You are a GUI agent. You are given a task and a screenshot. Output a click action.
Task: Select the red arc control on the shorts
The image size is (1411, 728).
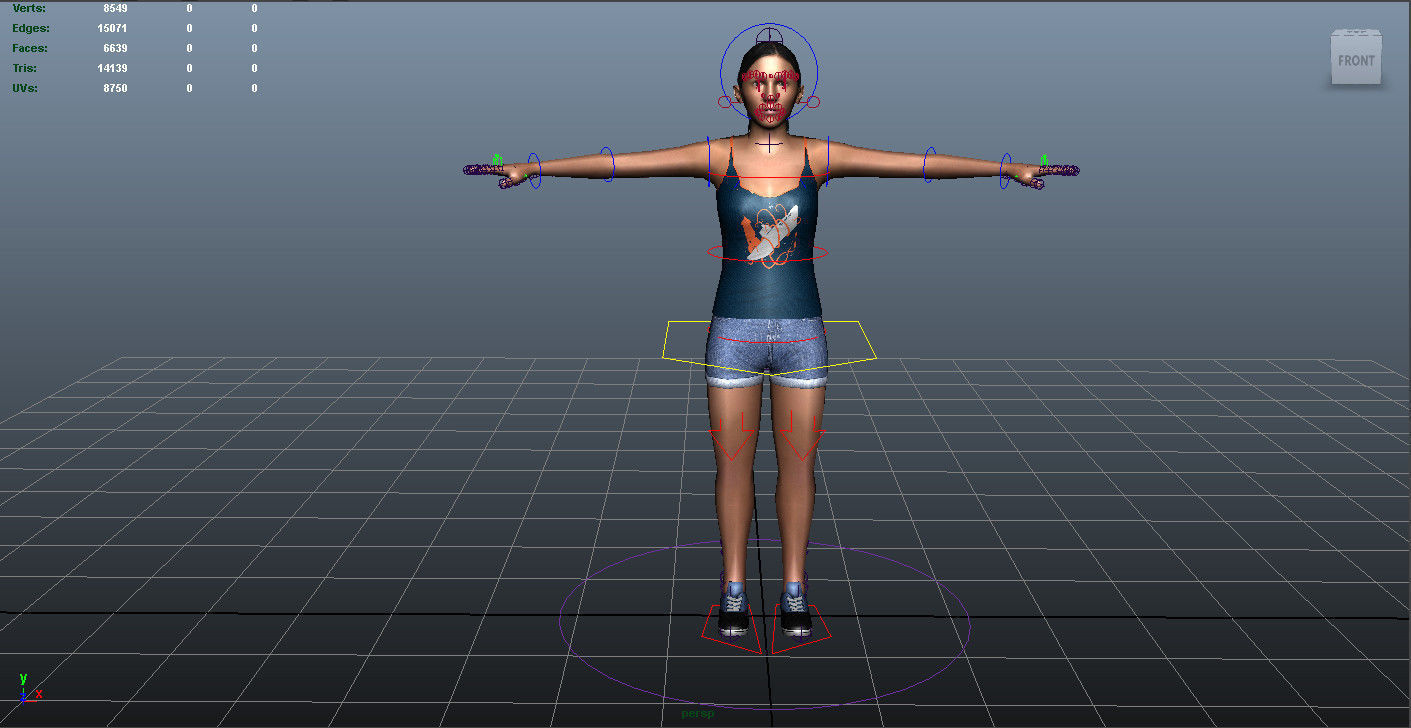pyautogui.click(x=768, y=340)
